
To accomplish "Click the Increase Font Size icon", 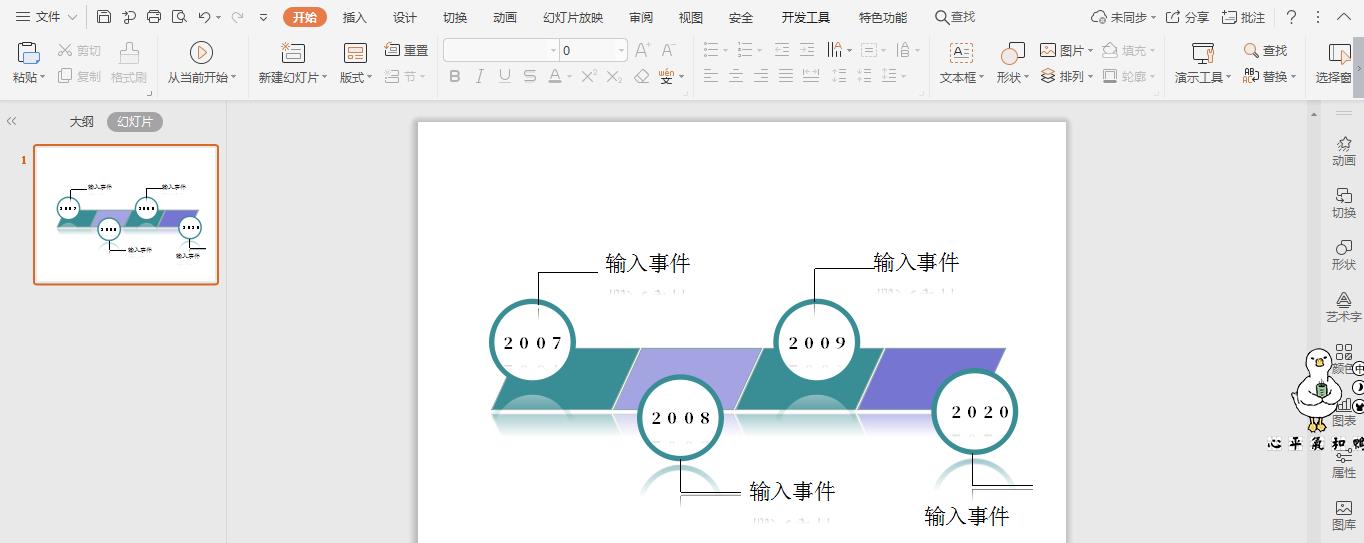I will click(643, 50).
